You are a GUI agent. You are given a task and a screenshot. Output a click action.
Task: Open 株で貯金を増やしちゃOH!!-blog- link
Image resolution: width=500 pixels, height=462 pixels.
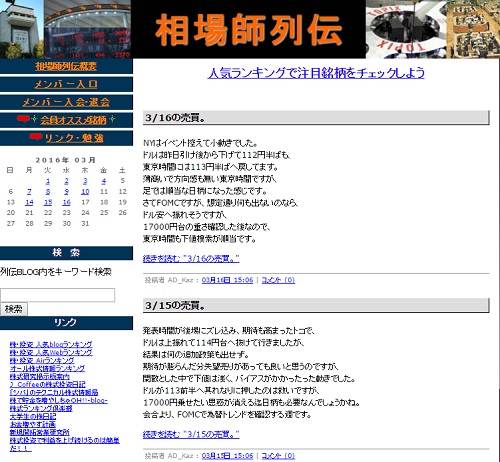tap(59, 400)
